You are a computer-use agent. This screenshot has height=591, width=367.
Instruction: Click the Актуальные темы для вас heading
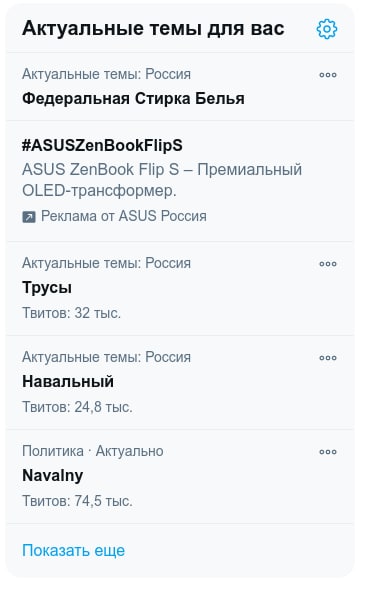(x=153, y=29)
